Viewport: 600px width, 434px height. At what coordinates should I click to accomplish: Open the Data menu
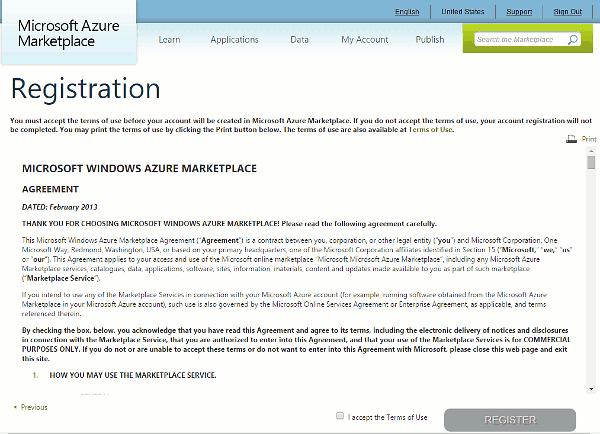(299, 40)
